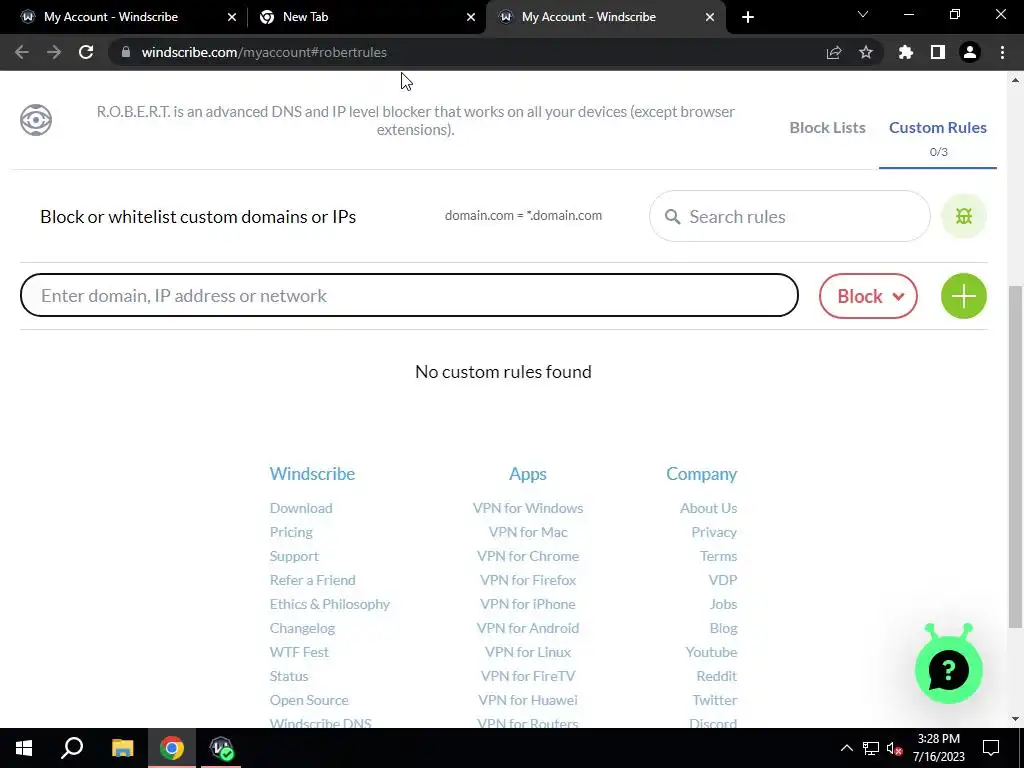Open Windows taskbar search
1024x768 pixels.
pyautogui.click(x=72, y=748)
